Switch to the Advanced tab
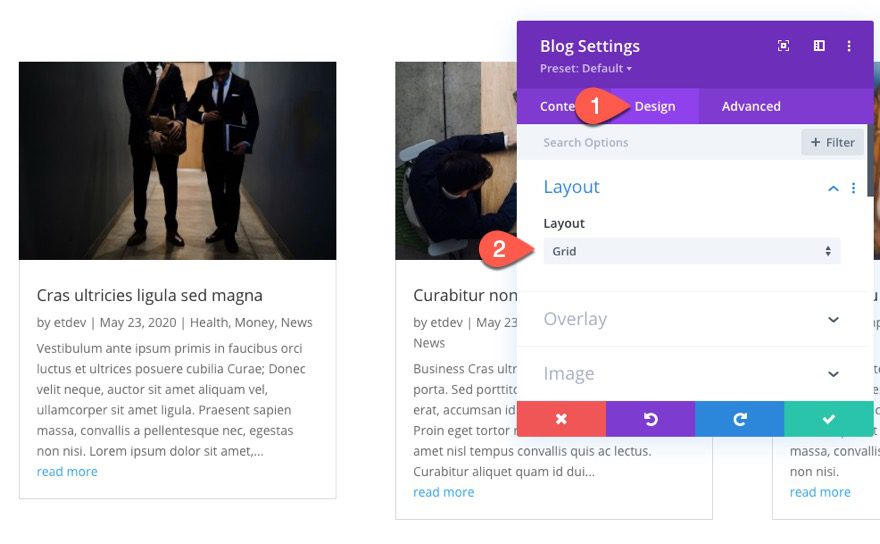This screenshot has width=880, height=544. (751, 106)
